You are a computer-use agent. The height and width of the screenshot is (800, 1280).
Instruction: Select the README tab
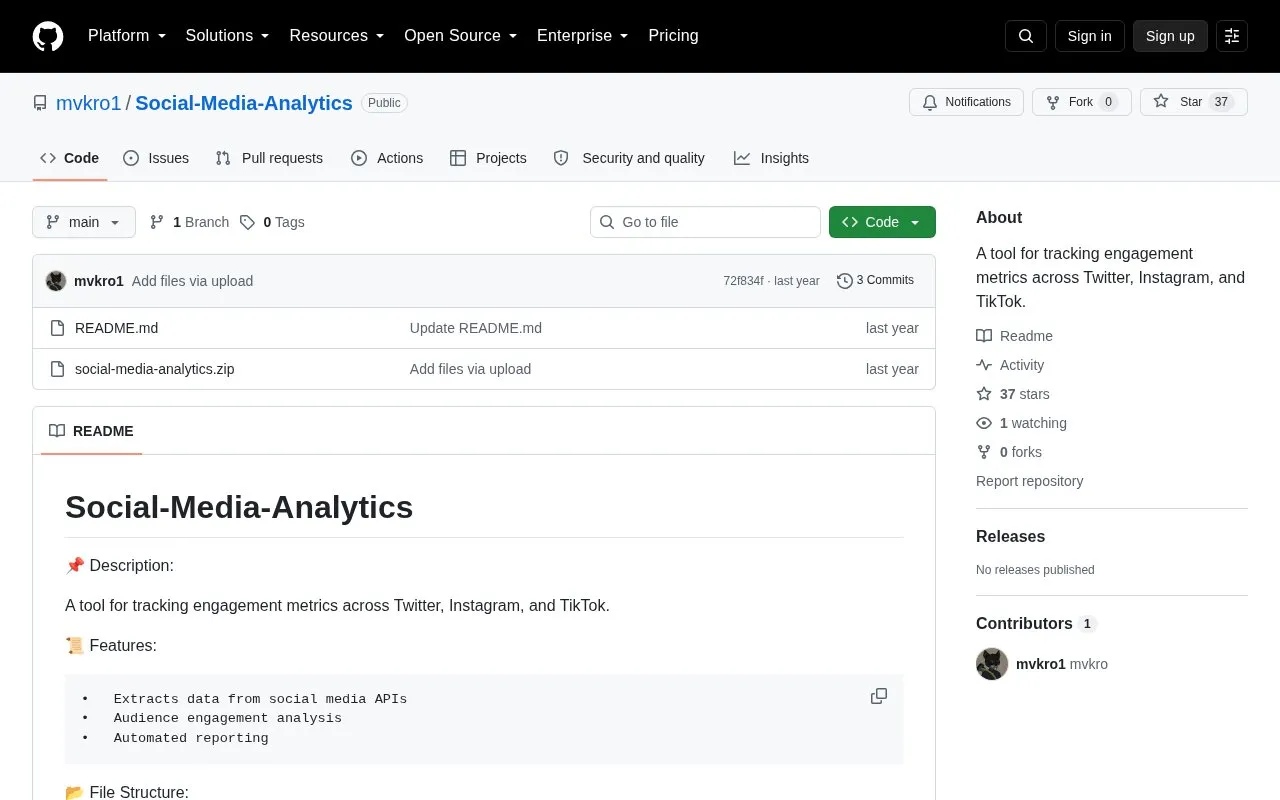tap(91, 431)
